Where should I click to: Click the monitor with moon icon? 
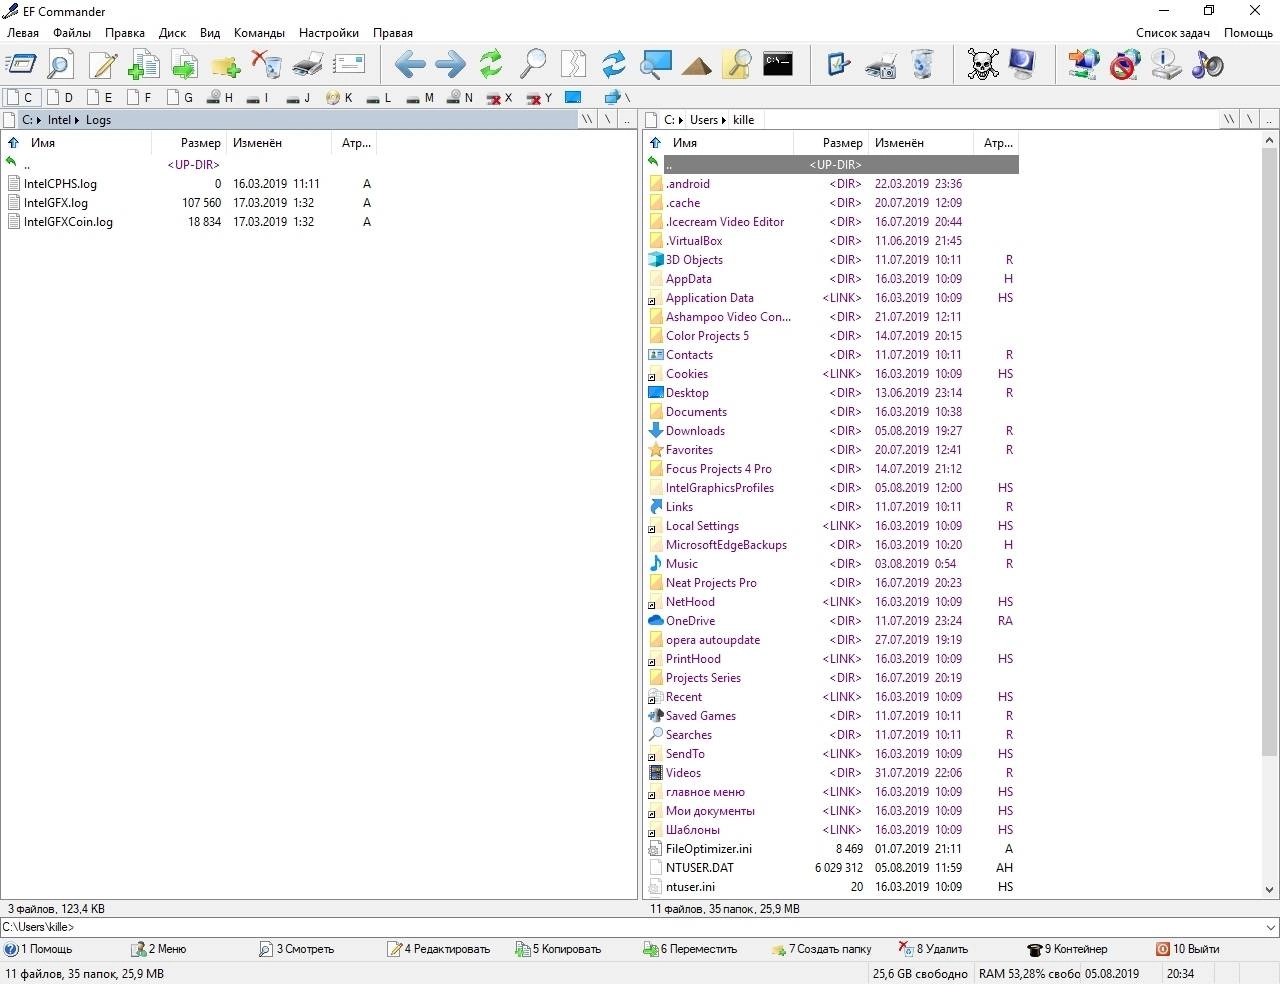1023,65
